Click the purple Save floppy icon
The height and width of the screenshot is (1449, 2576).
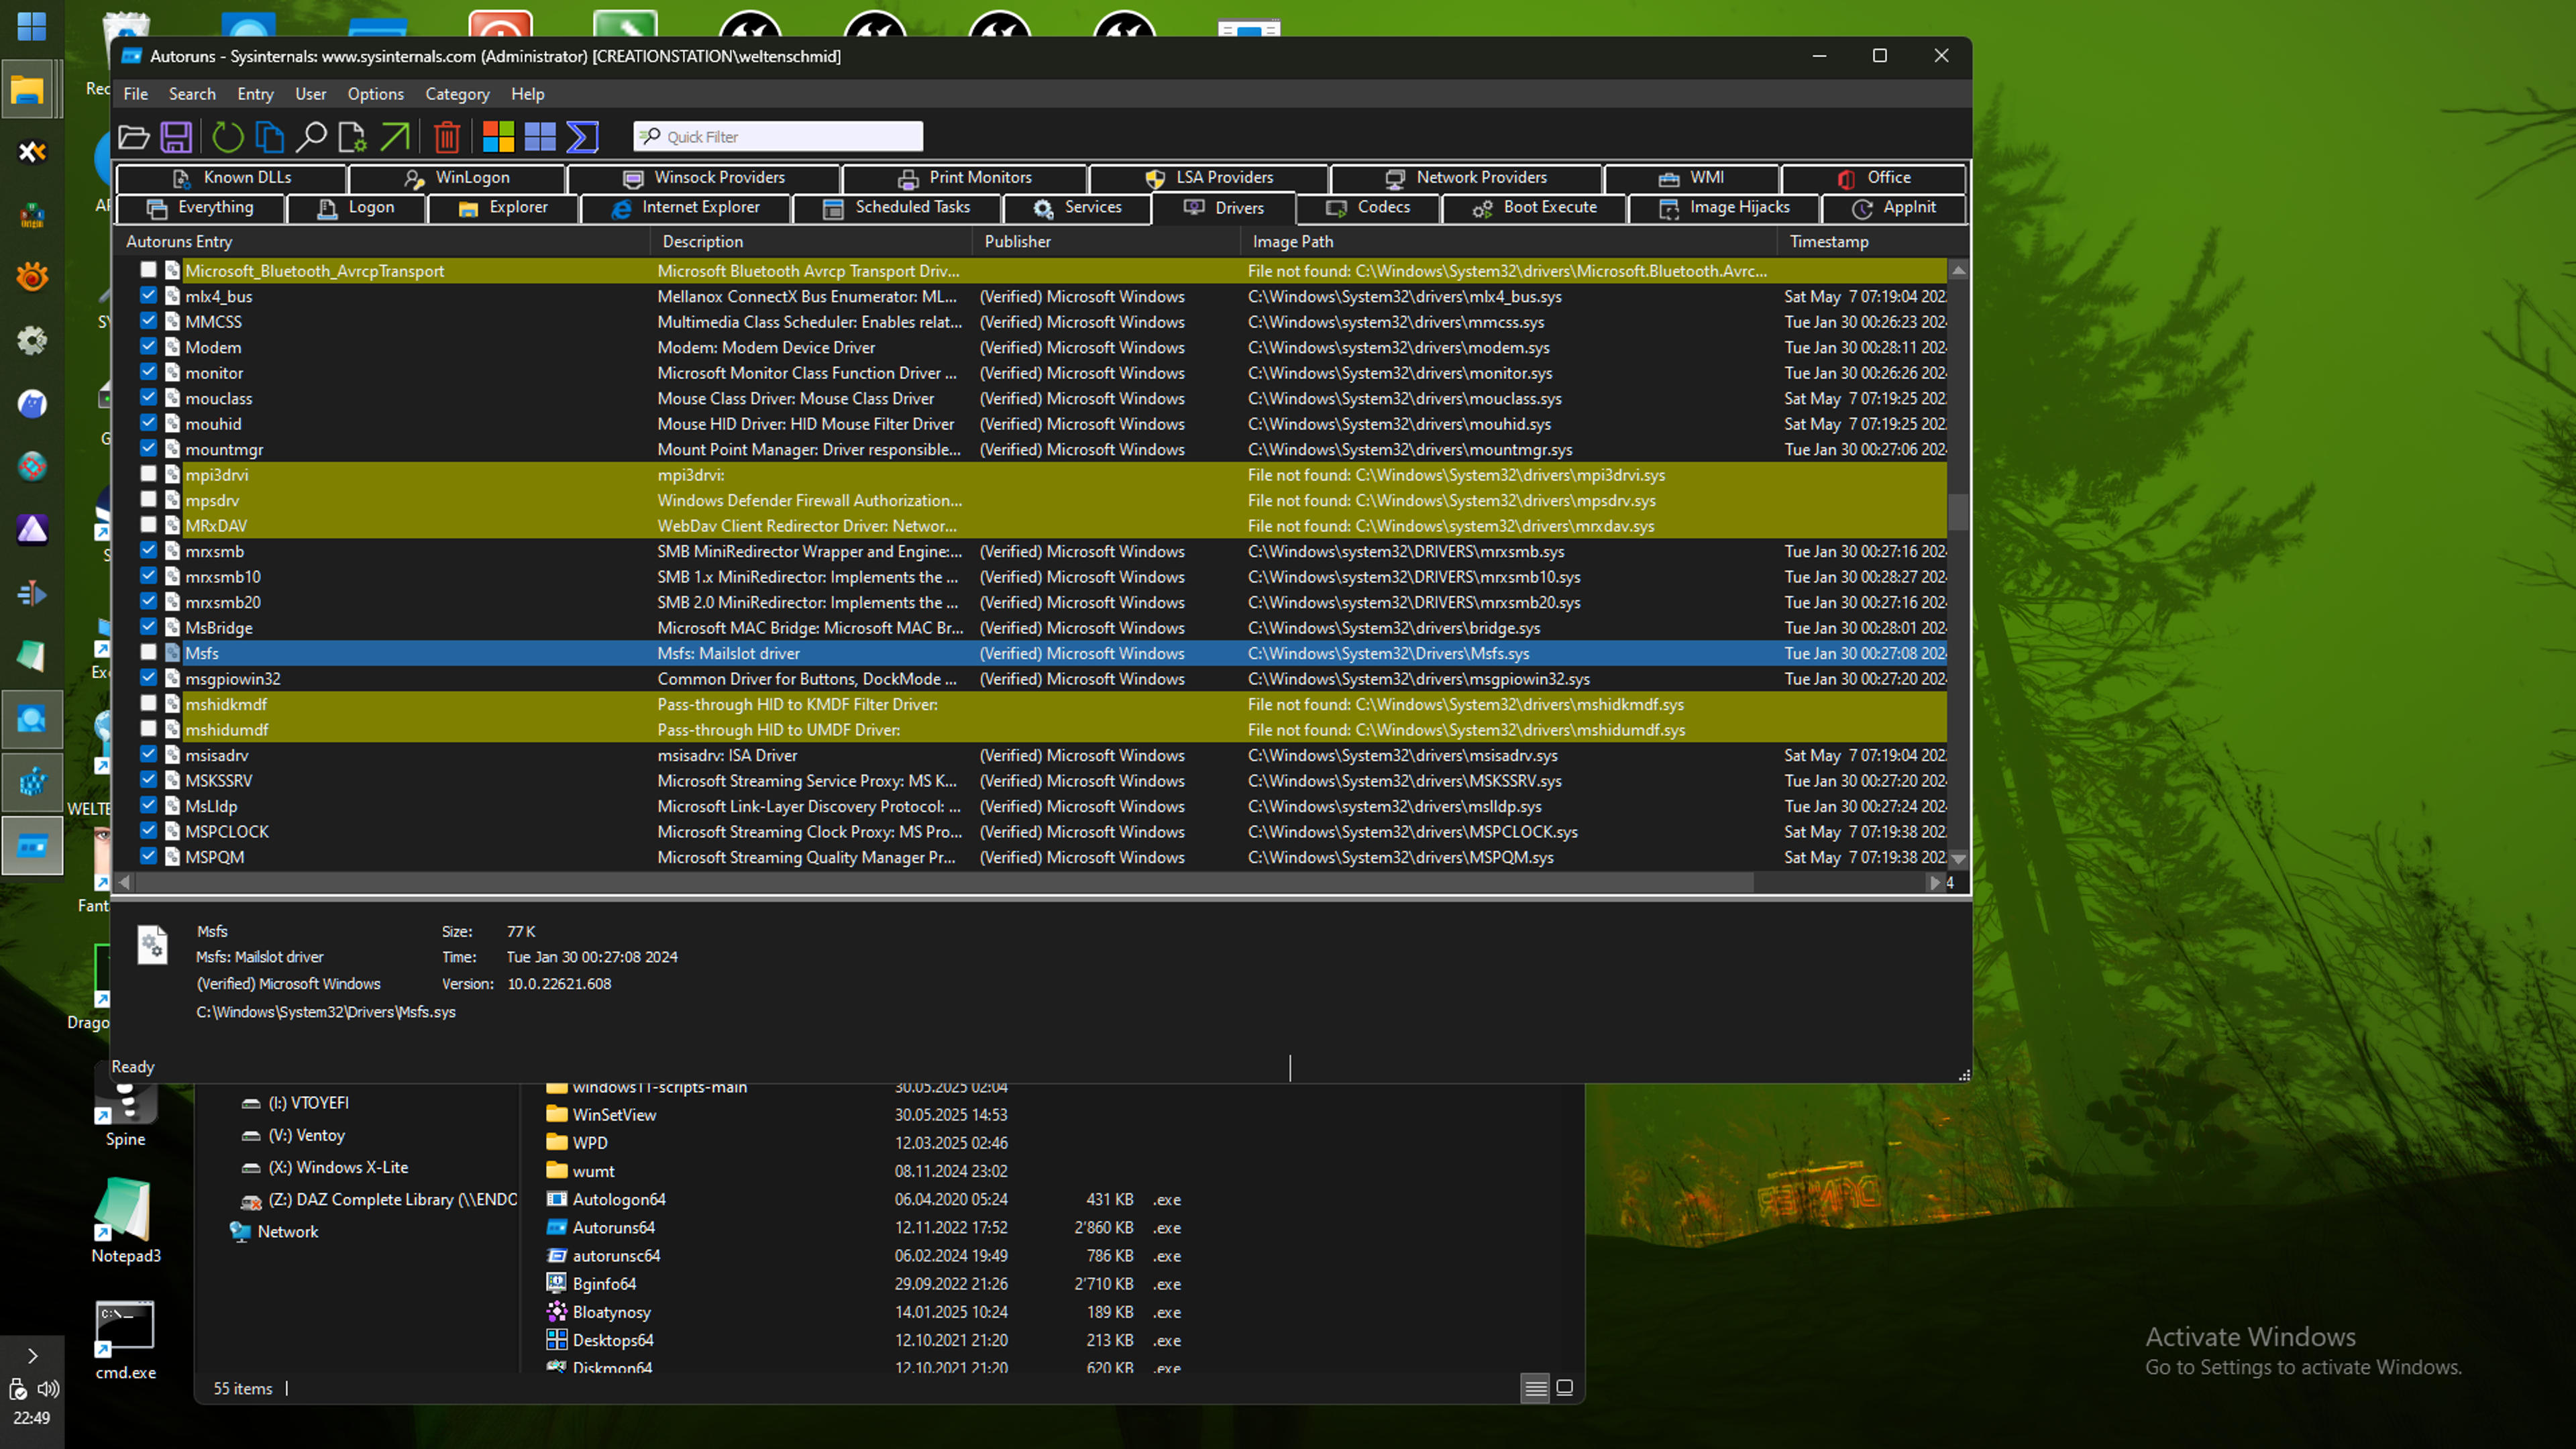[x=176, y=136]
